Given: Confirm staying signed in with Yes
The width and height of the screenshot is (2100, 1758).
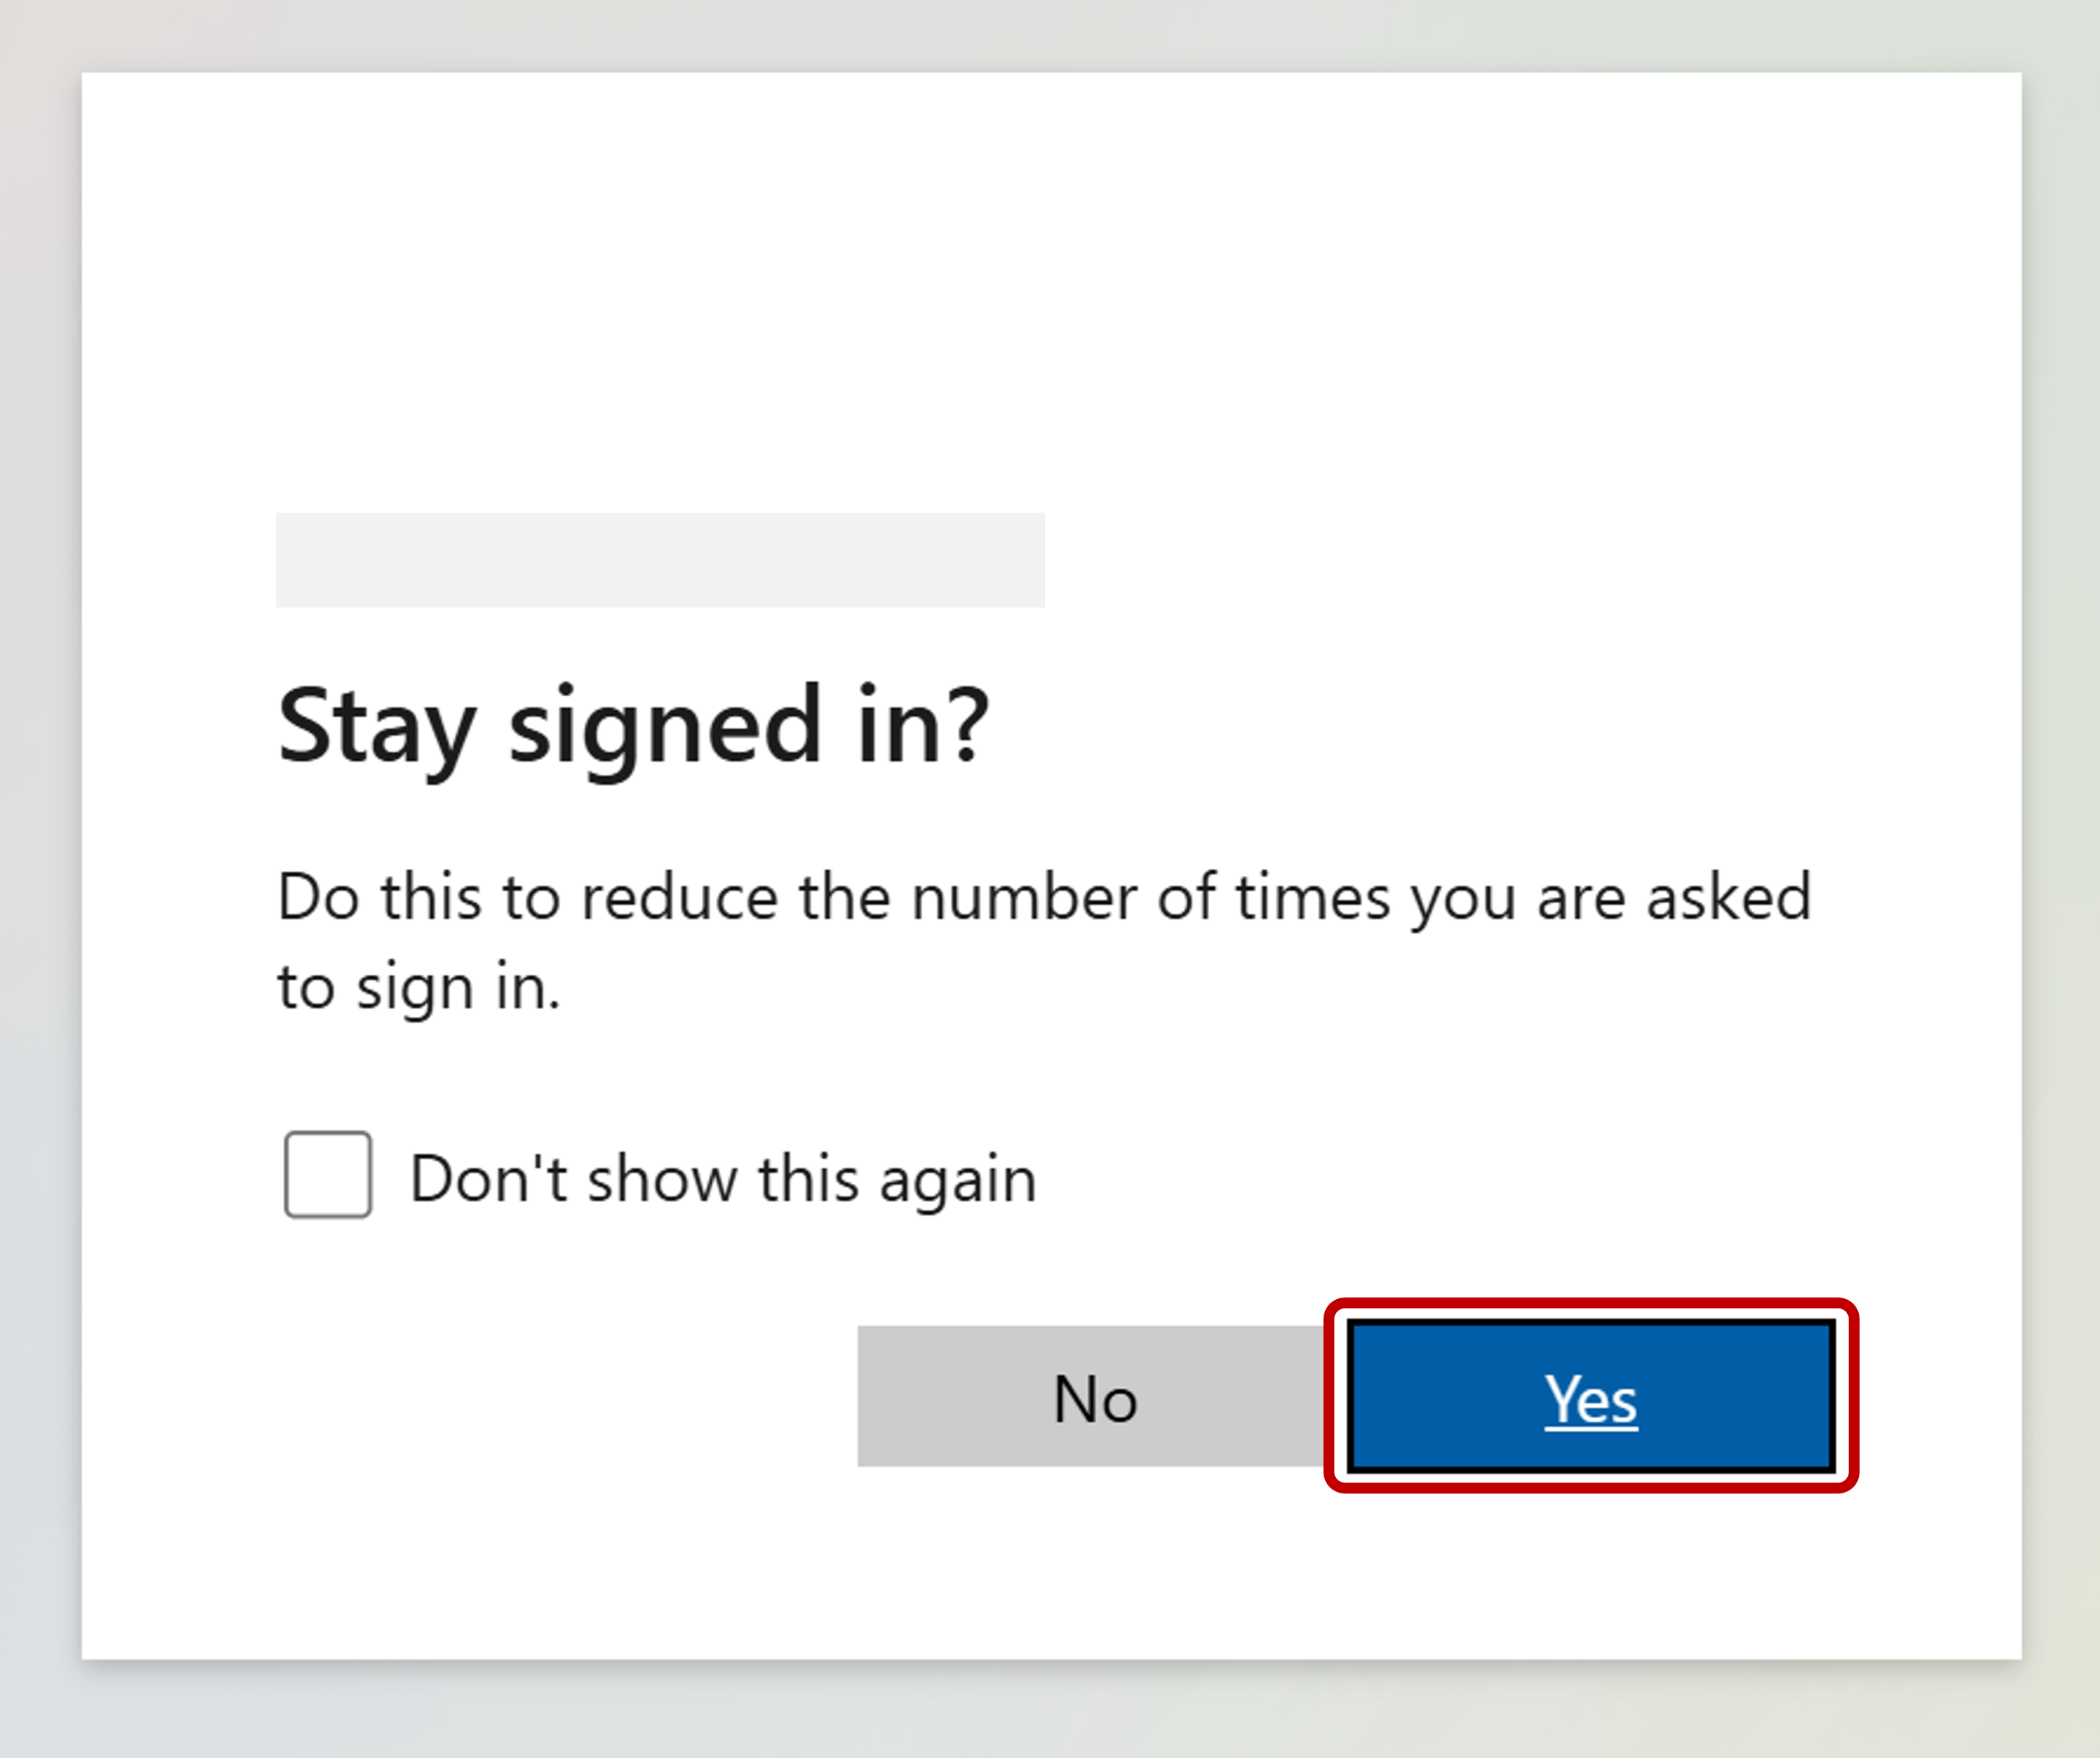Looking at the screenshot, I should (1590, 1397).
